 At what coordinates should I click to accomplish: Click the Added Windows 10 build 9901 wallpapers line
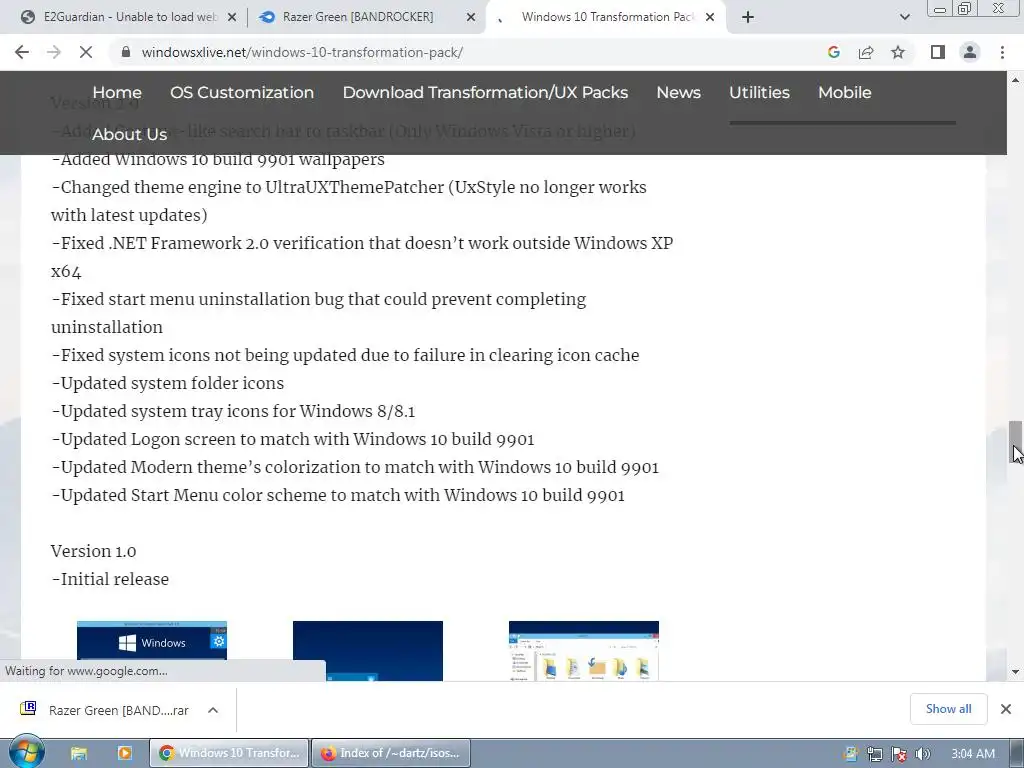coord(217,159)
